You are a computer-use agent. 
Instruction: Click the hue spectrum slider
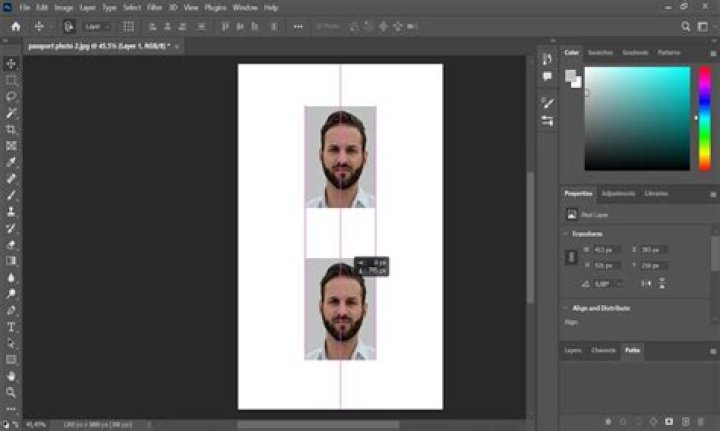click(705, 118)
